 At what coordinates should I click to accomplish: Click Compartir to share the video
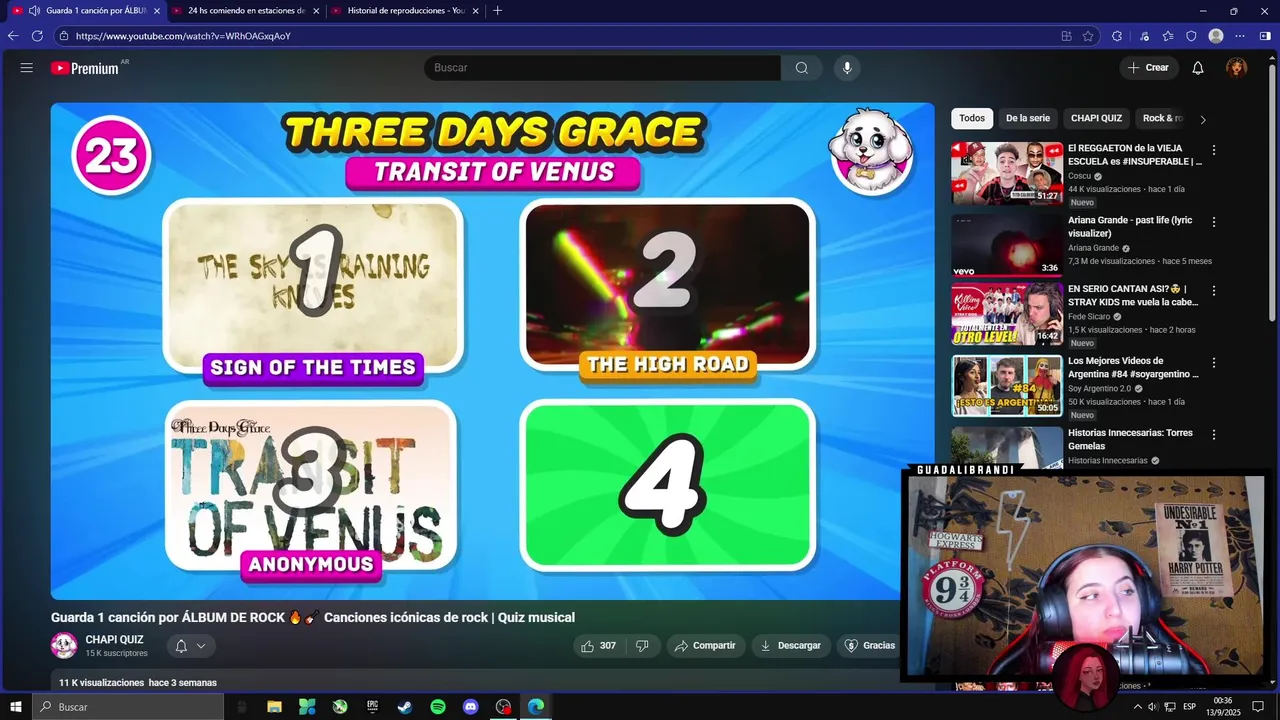705,646
